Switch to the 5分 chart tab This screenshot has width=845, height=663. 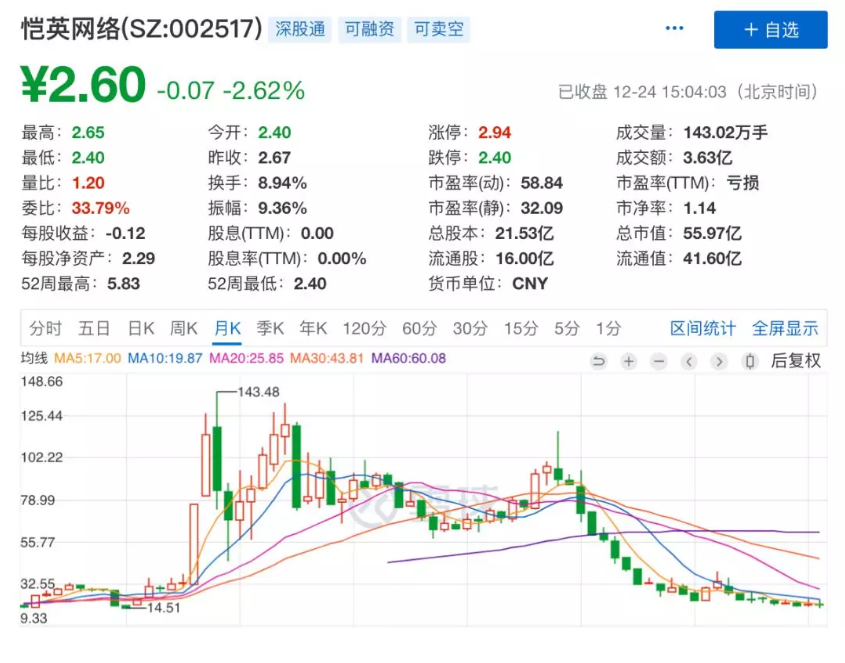(x=567, y=328)
